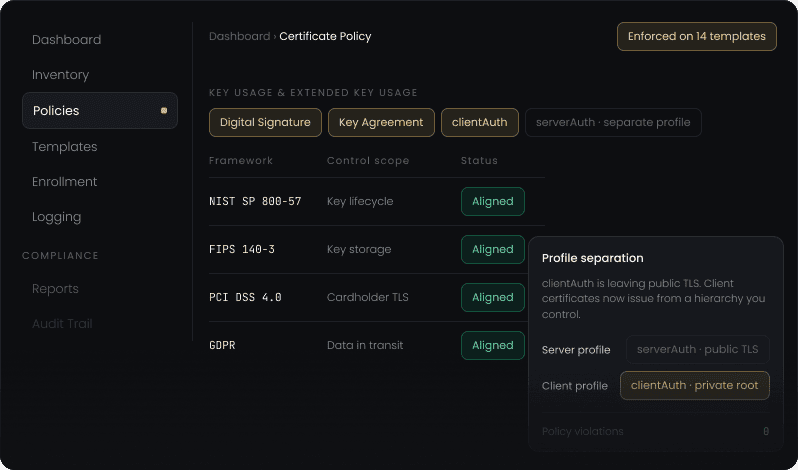Toggle the Digital Signature chip
Screen dimensions: 798x470
[265, 123]
